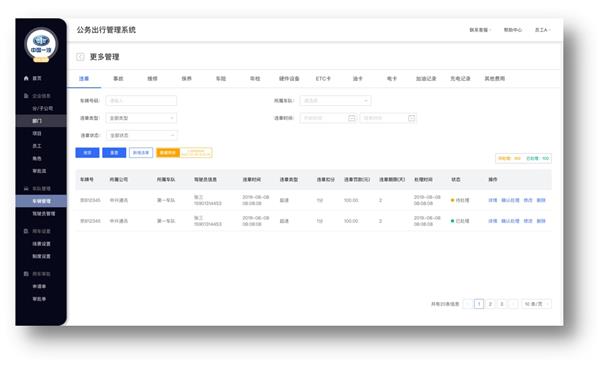600x367 pixels.
Task: Click the home icon next to 首页
Action: (x=26, y=78)
